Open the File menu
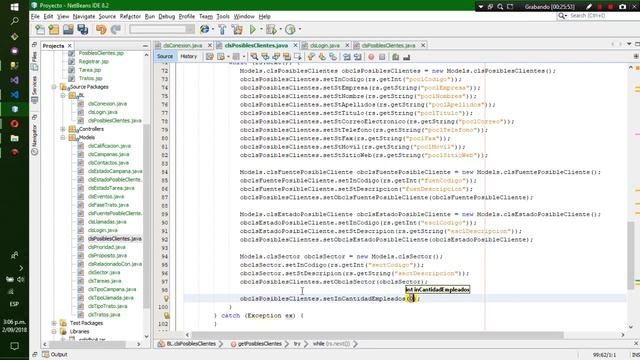This screenshot has width=640, height=360. coord(35,16)
